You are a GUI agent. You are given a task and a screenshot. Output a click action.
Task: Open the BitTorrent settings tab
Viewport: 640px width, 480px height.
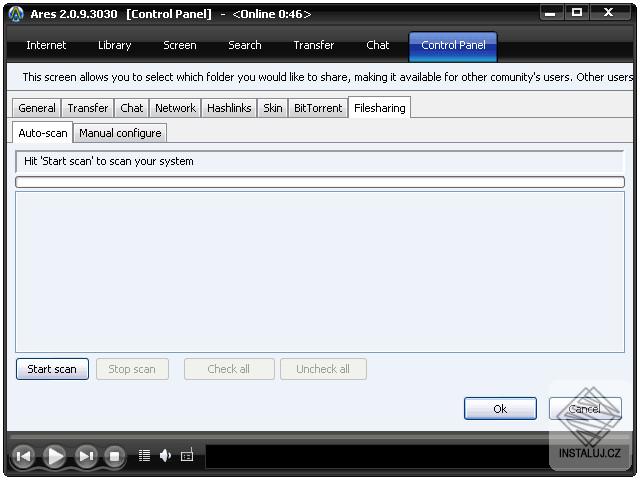tap(318, 108)
